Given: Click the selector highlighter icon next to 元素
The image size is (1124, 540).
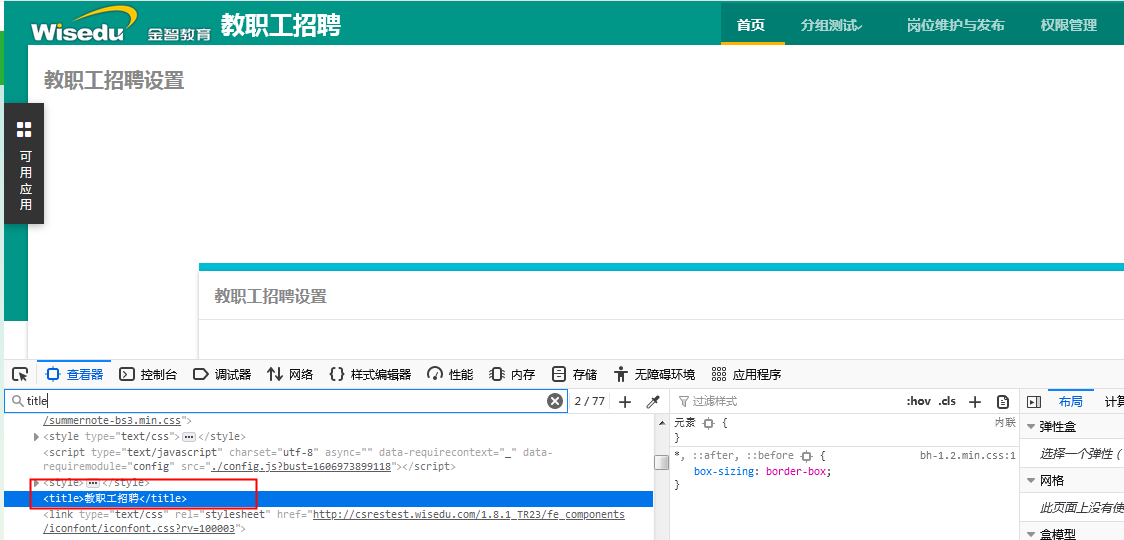Looking at the screenshot, I should pos(708,423).
